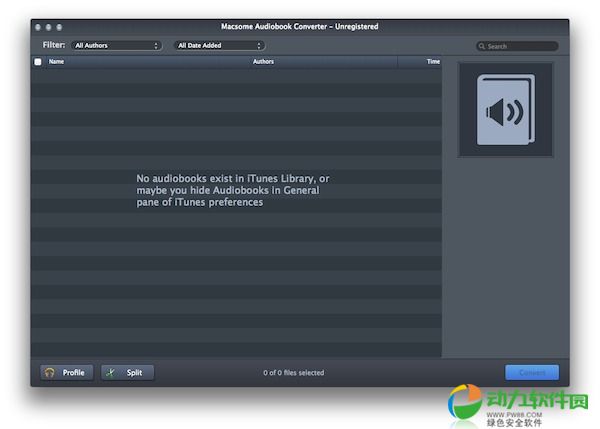
Task: Click the headphones icon on Profile
Action: click(x=49, y=373)
